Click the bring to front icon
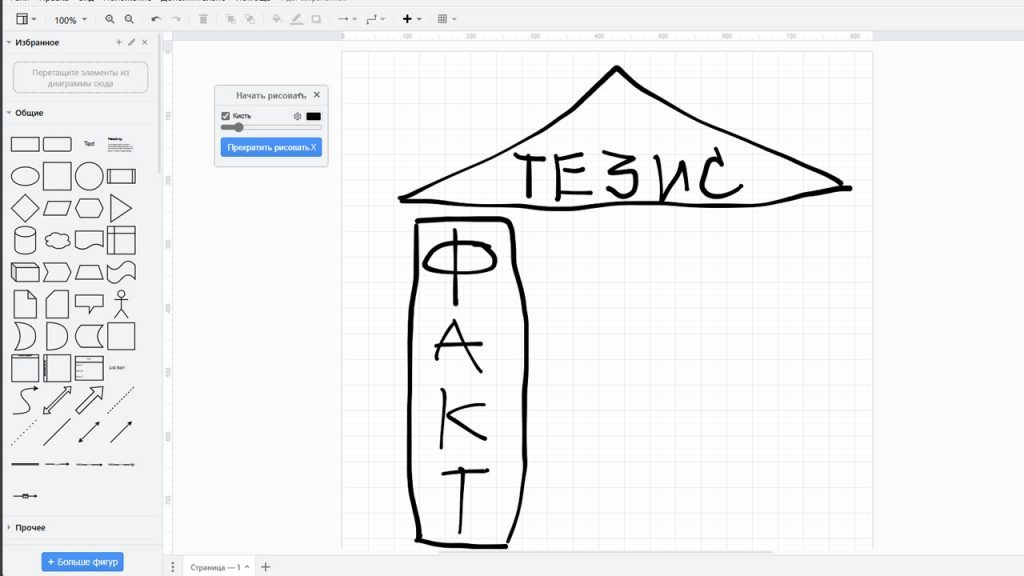Screen dimensions: 1024x576 coord(231,20)
